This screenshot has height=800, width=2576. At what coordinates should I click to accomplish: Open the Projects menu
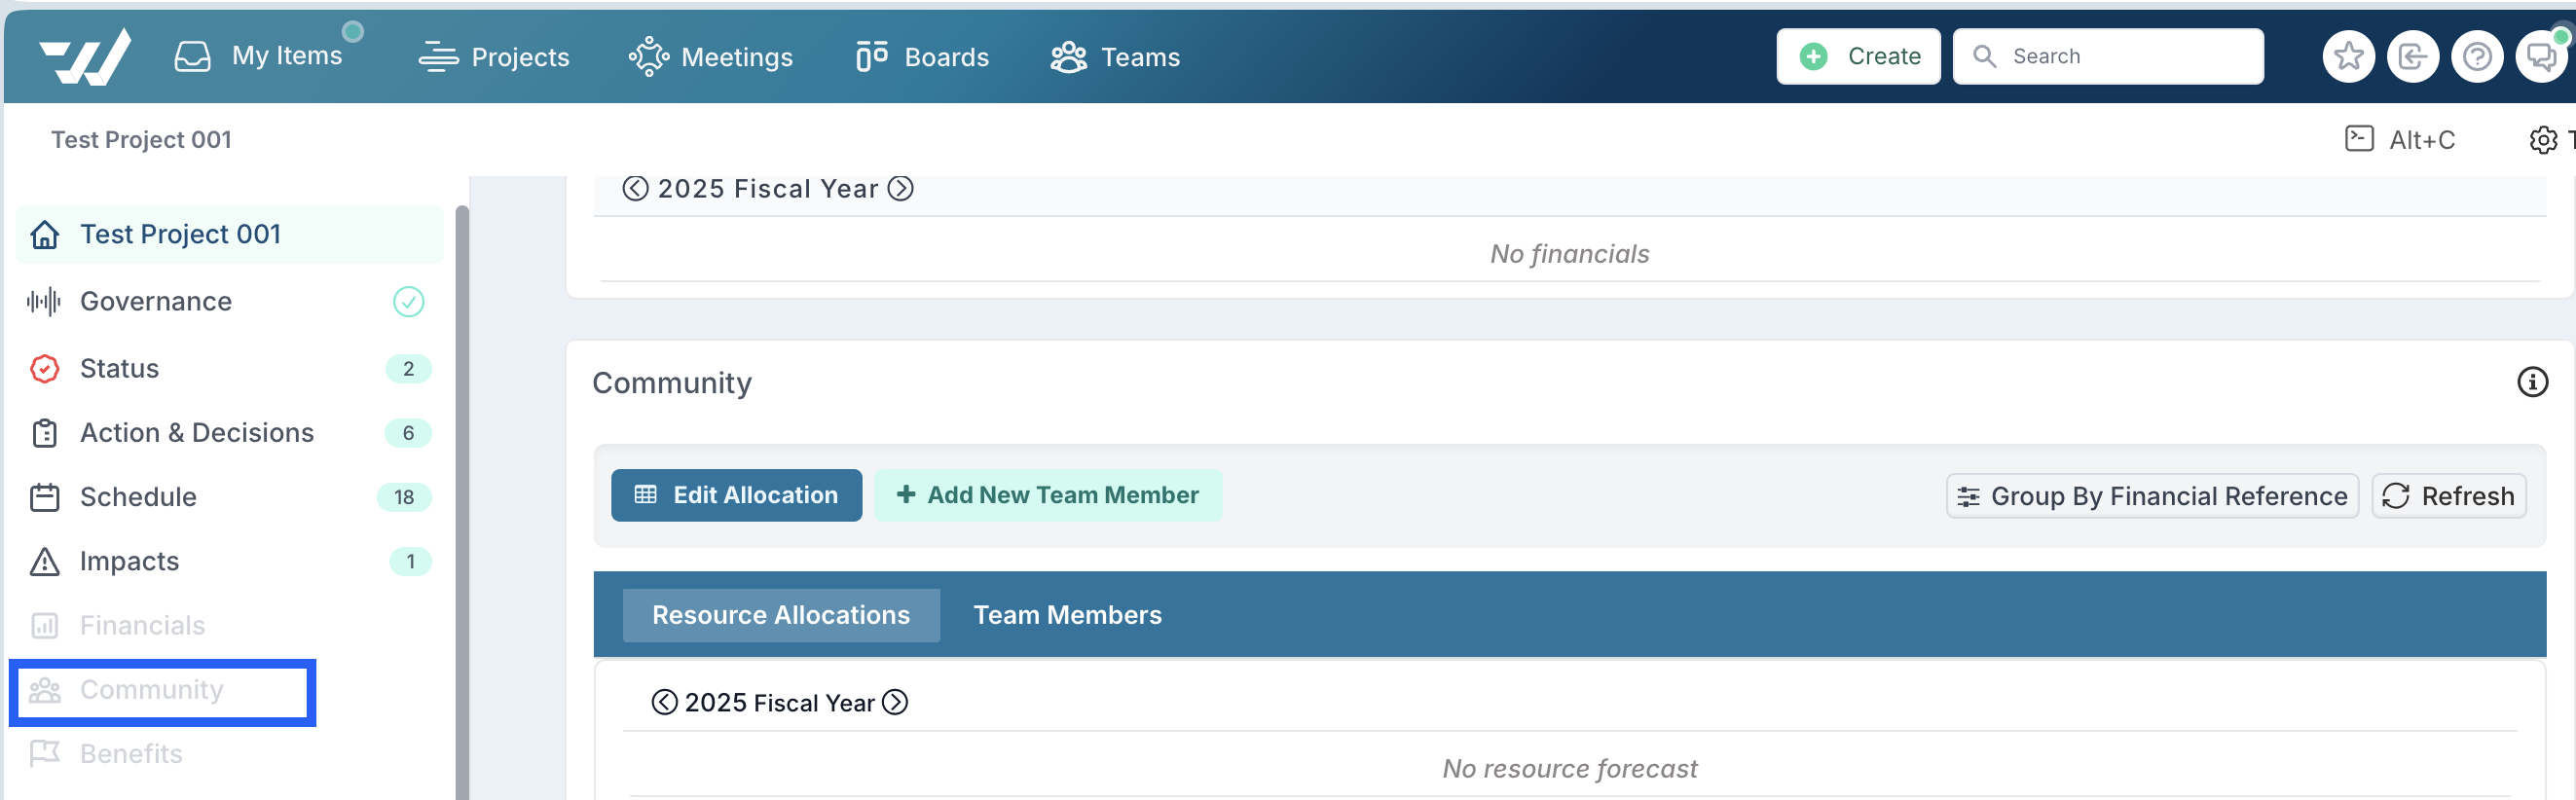493,57
